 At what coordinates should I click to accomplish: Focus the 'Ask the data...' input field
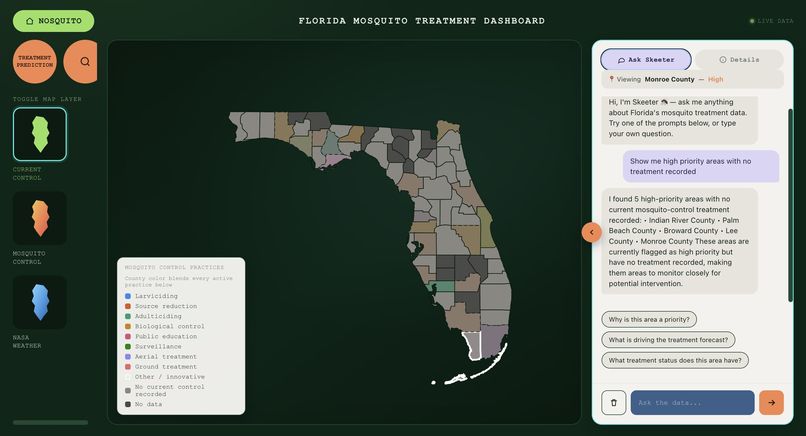(692, 403)
